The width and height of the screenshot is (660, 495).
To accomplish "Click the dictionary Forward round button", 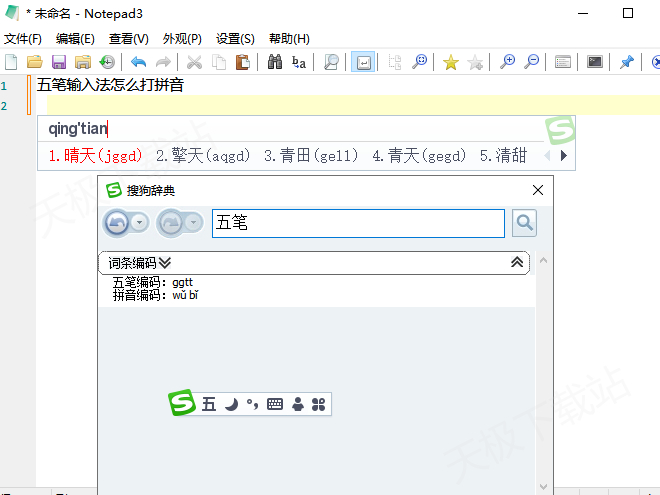I will pos(170,223).
